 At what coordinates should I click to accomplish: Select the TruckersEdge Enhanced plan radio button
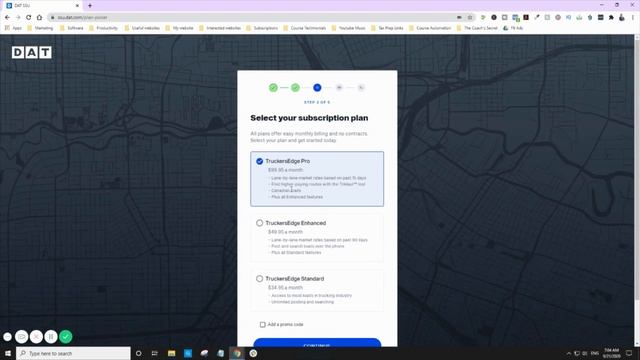click(260, 223)
